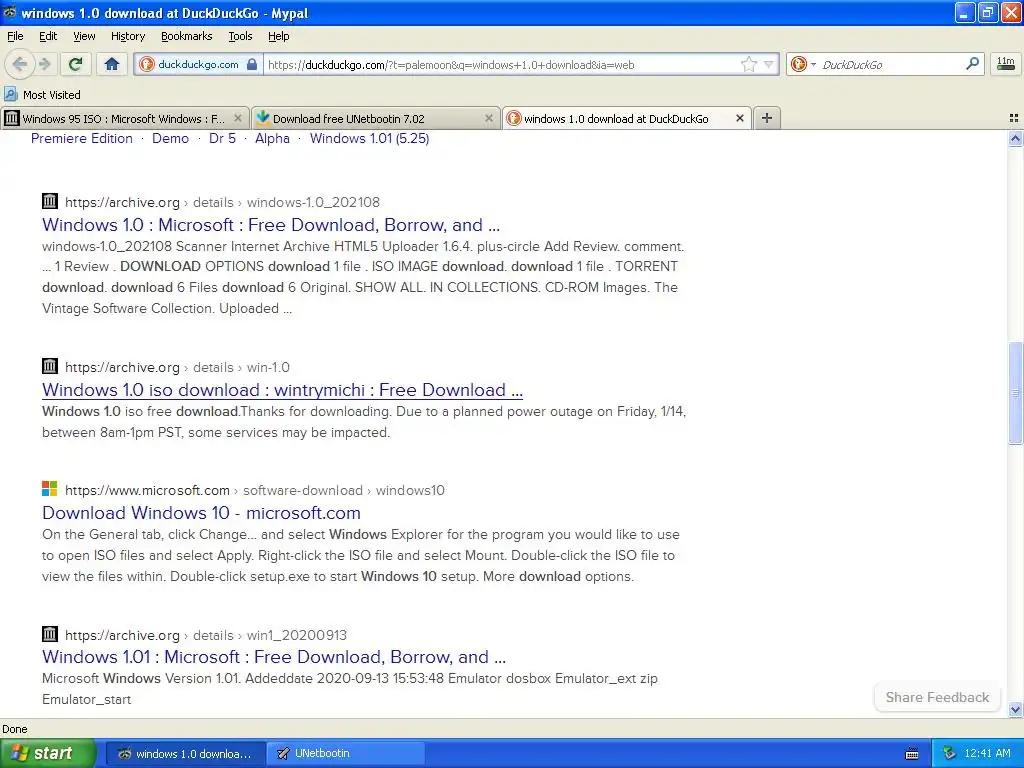Click Microsoft logo favicon in search result
The height and width of the screenshot is (768, 1024).
pos(50,488)
